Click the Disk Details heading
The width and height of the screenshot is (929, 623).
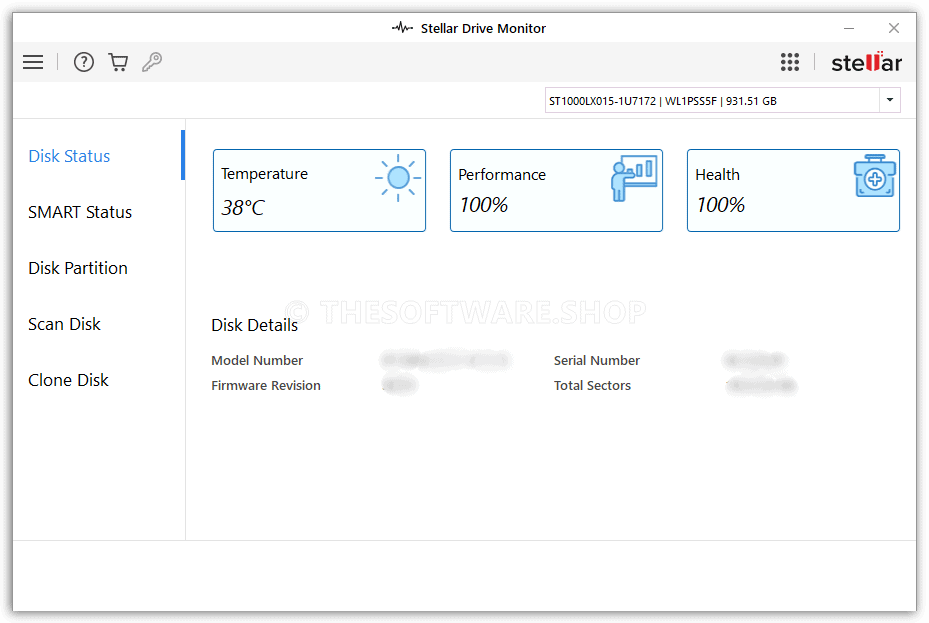click(255, 325)
